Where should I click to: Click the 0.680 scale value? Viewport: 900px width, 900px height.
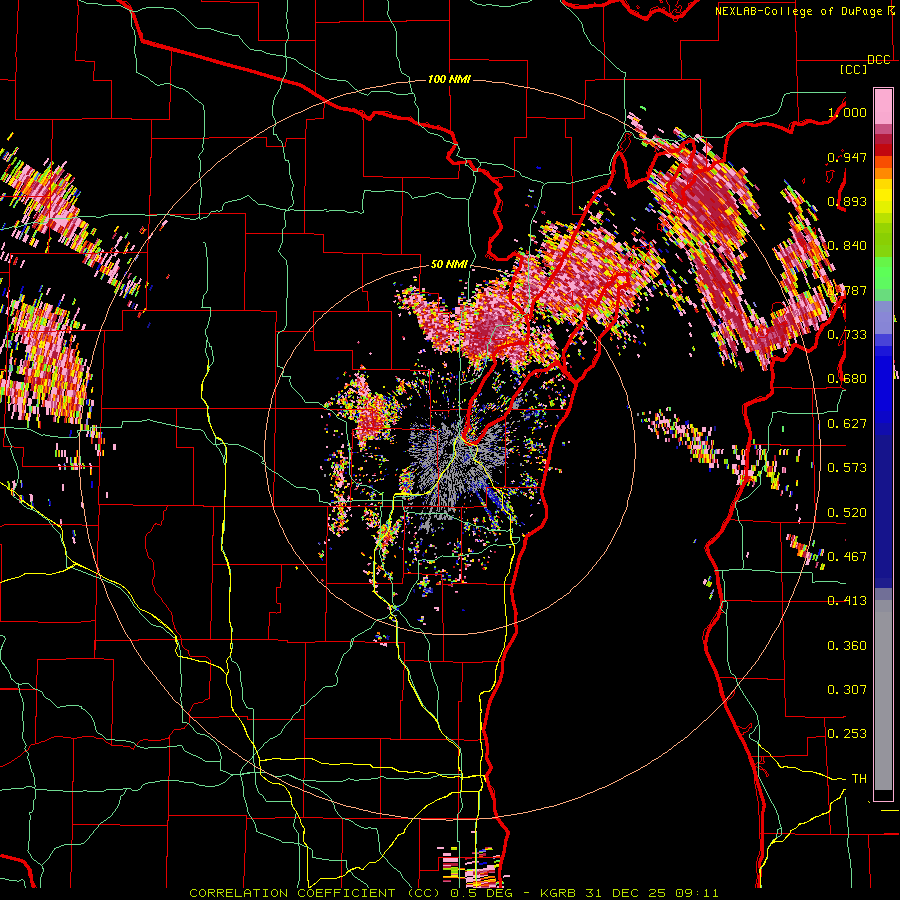[847, 379]
